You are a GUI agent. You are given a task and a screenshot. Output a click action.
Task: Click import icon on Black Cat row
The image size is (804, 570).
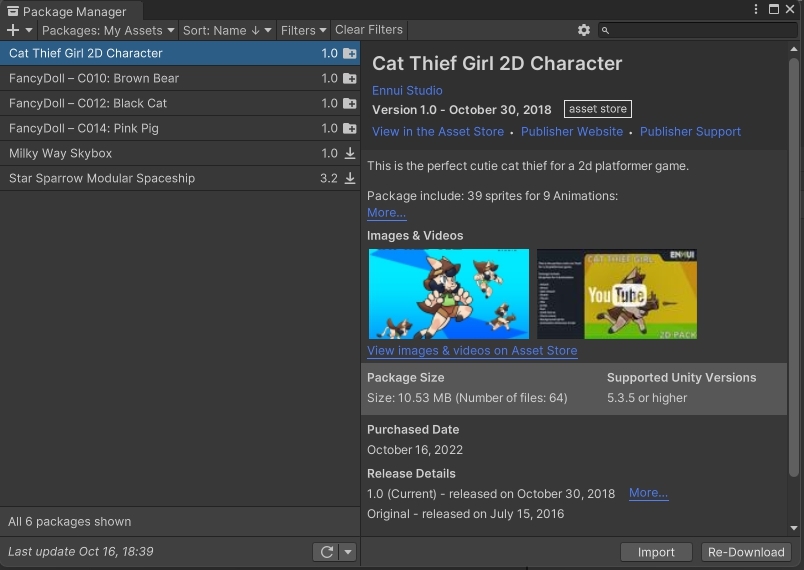tap(350, 104)
